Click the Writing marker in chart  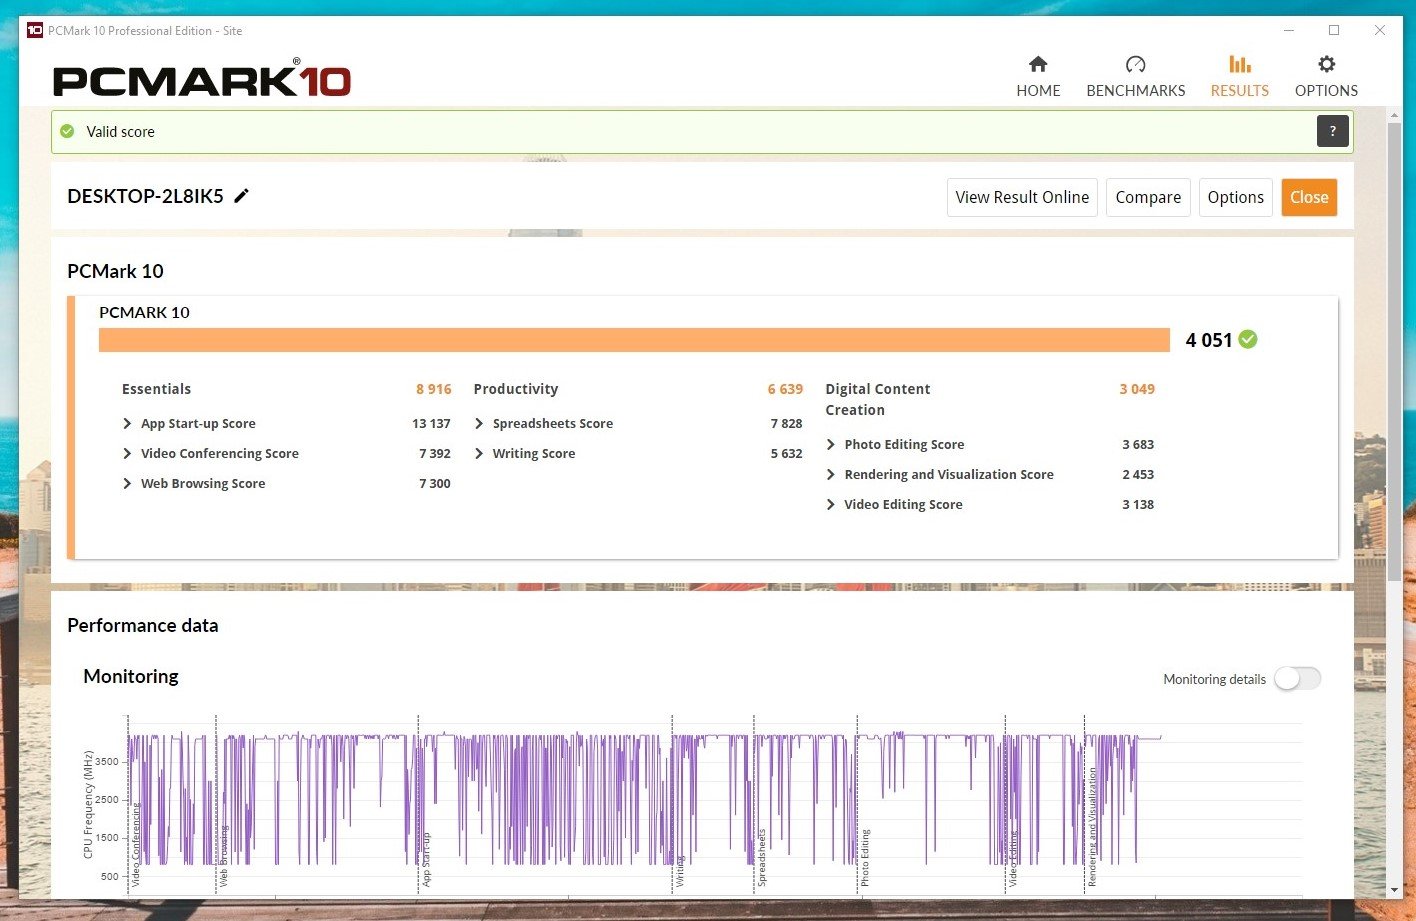680,871
